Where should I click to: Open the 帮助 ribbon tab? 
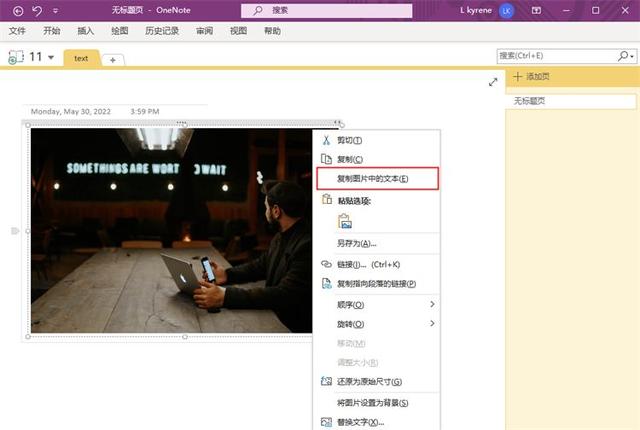[272, 31]
